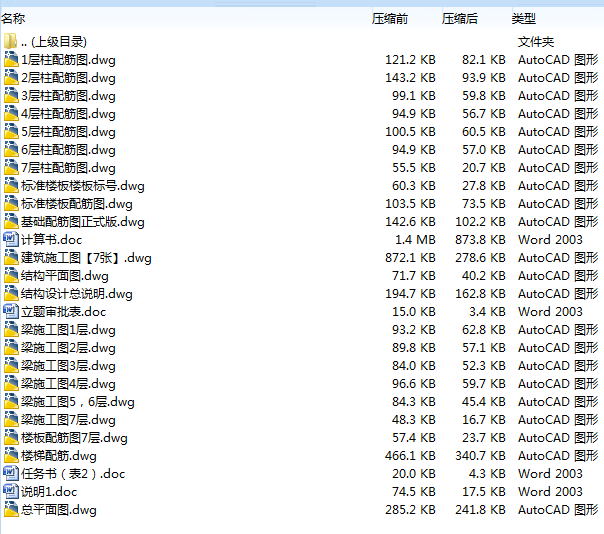Click the icon of 4层柱配筋图.dwg
Screen dimensions: 604x534
click(x=11, y=114)
